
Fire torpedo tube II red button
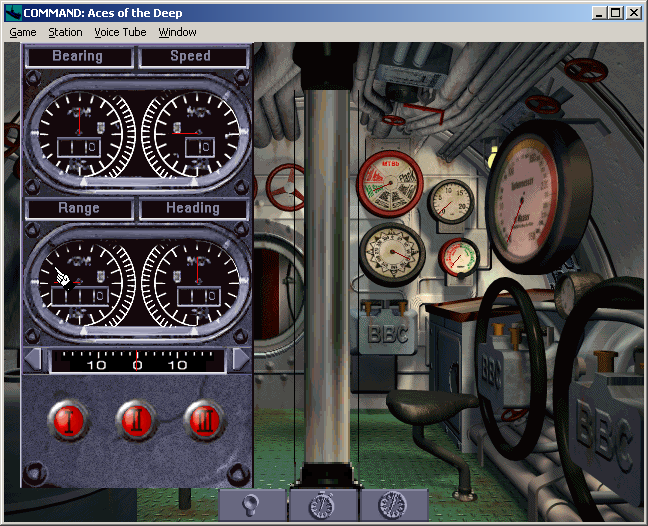(136, 421)
